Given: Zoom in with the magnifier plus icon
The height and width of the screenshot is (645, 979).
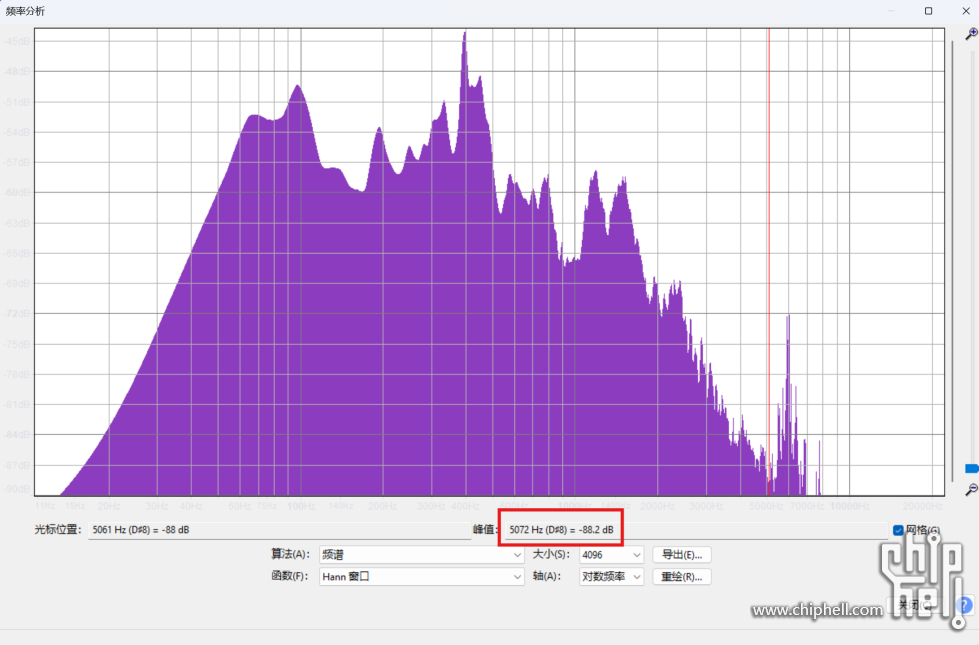Looking at the screenshot, I should tap(971, 34).
